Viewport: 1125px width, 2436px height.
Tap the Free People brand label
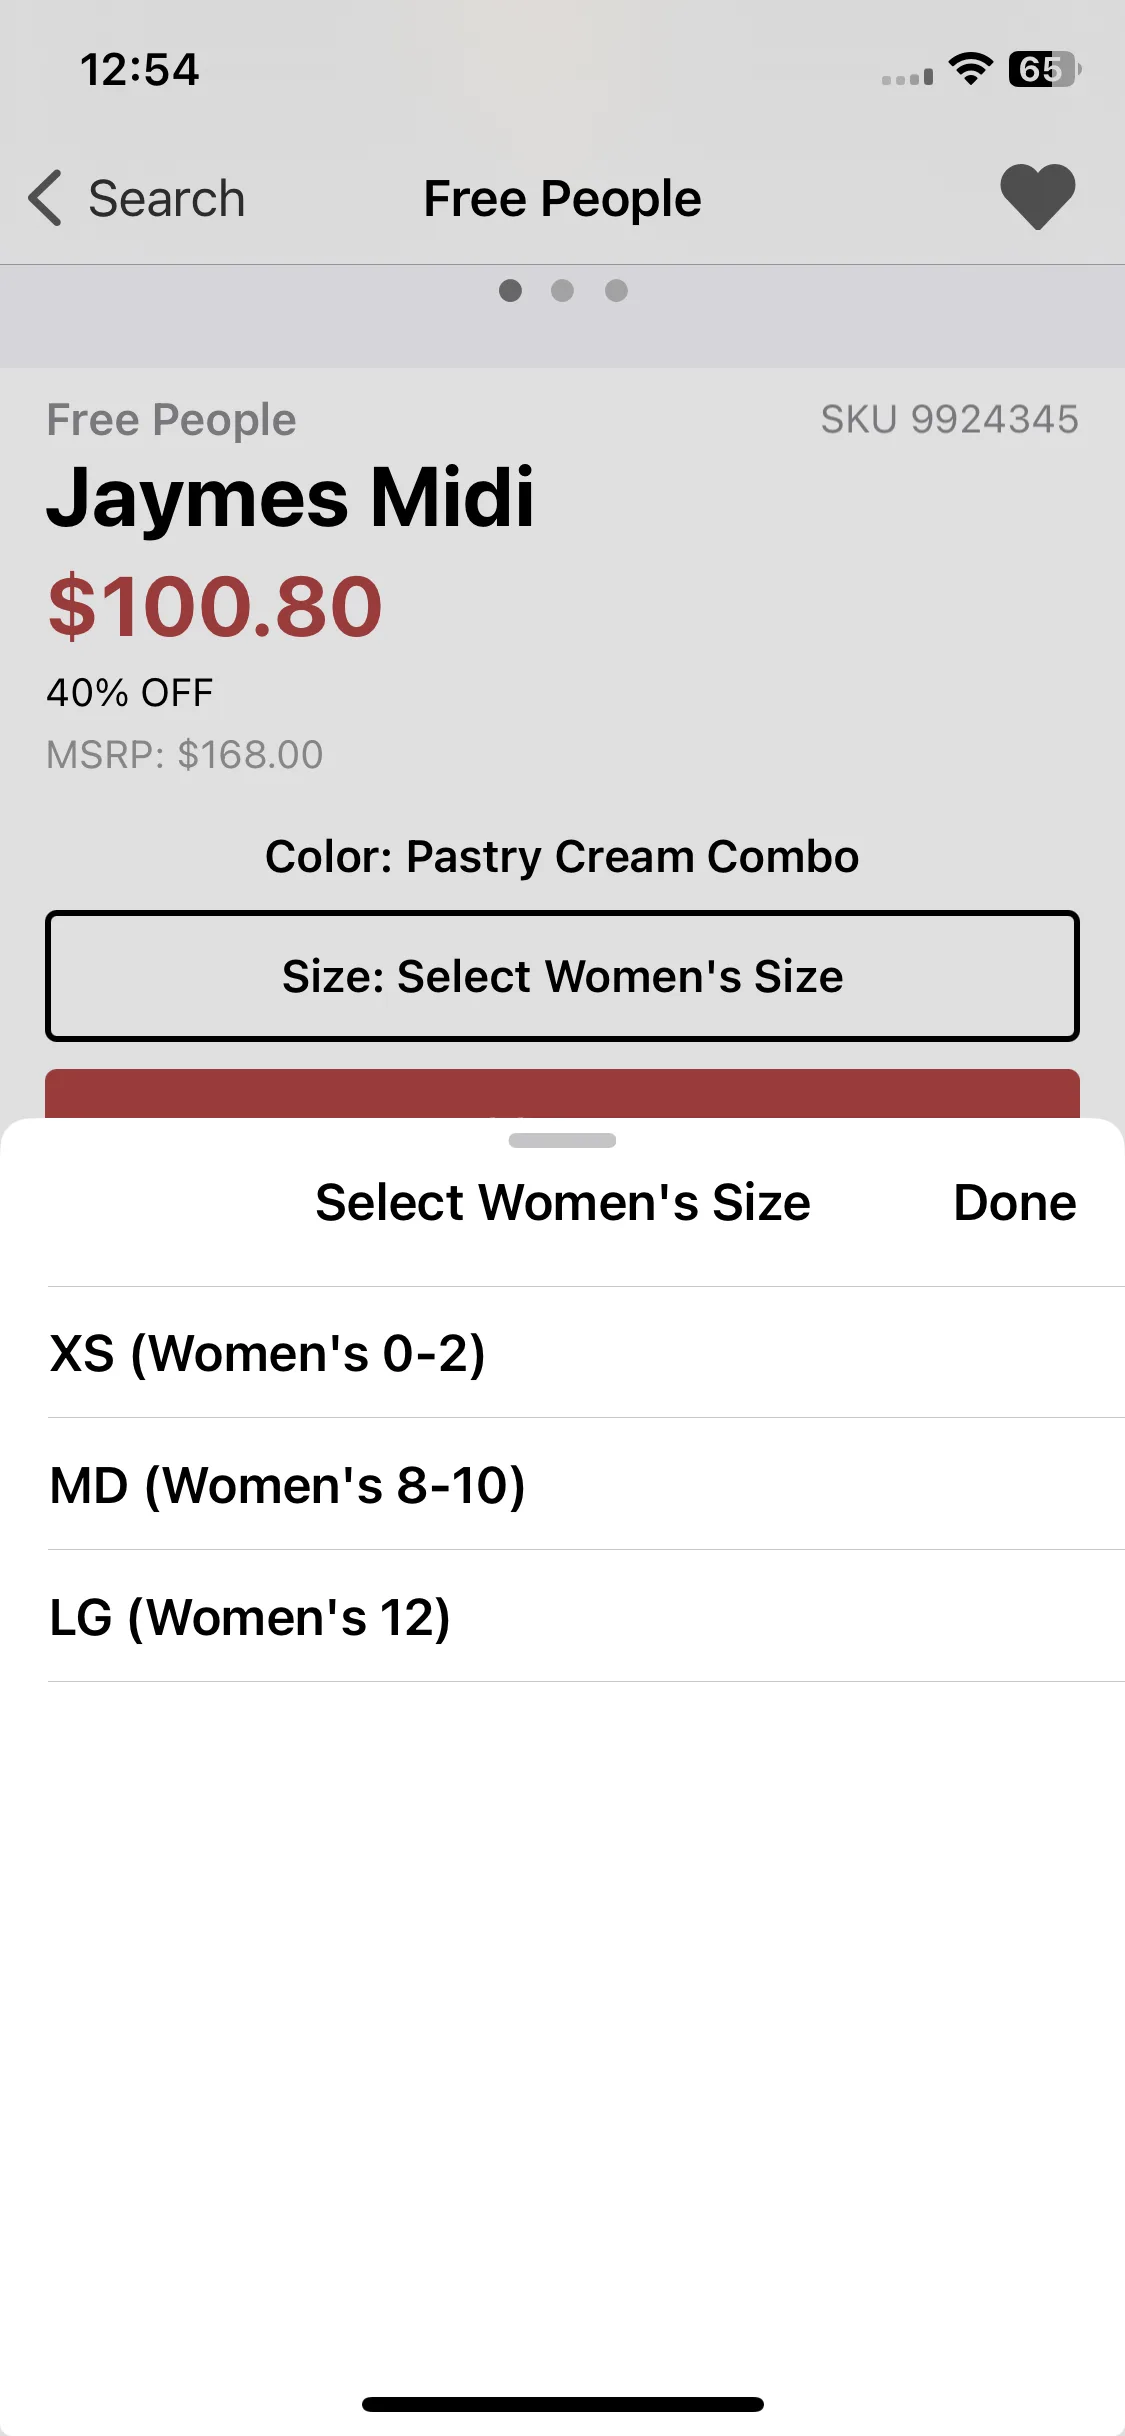(171, 420)
